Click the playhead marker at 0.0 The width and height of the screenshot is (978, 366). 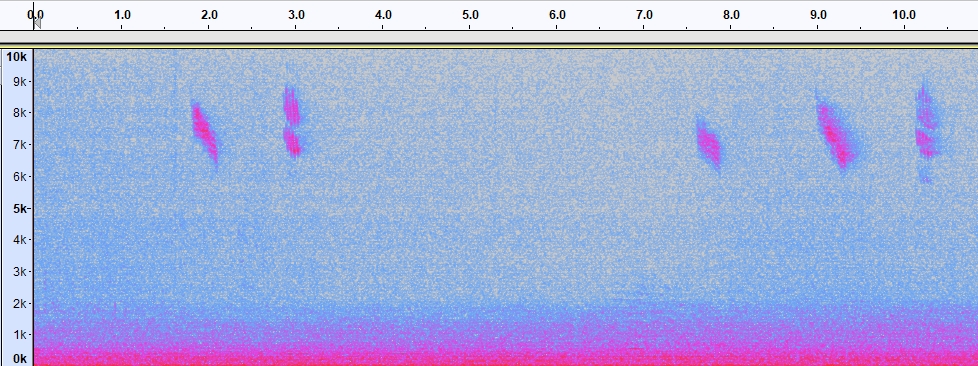coord(37,24)
